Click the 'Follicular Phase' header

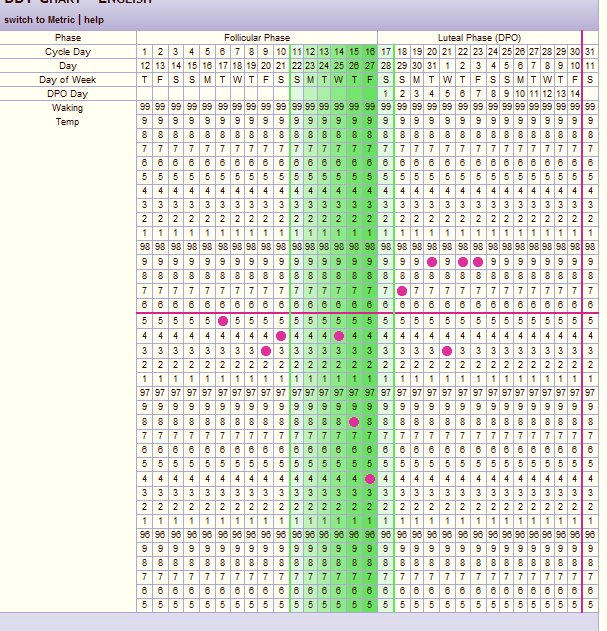(x=257, y=38)
